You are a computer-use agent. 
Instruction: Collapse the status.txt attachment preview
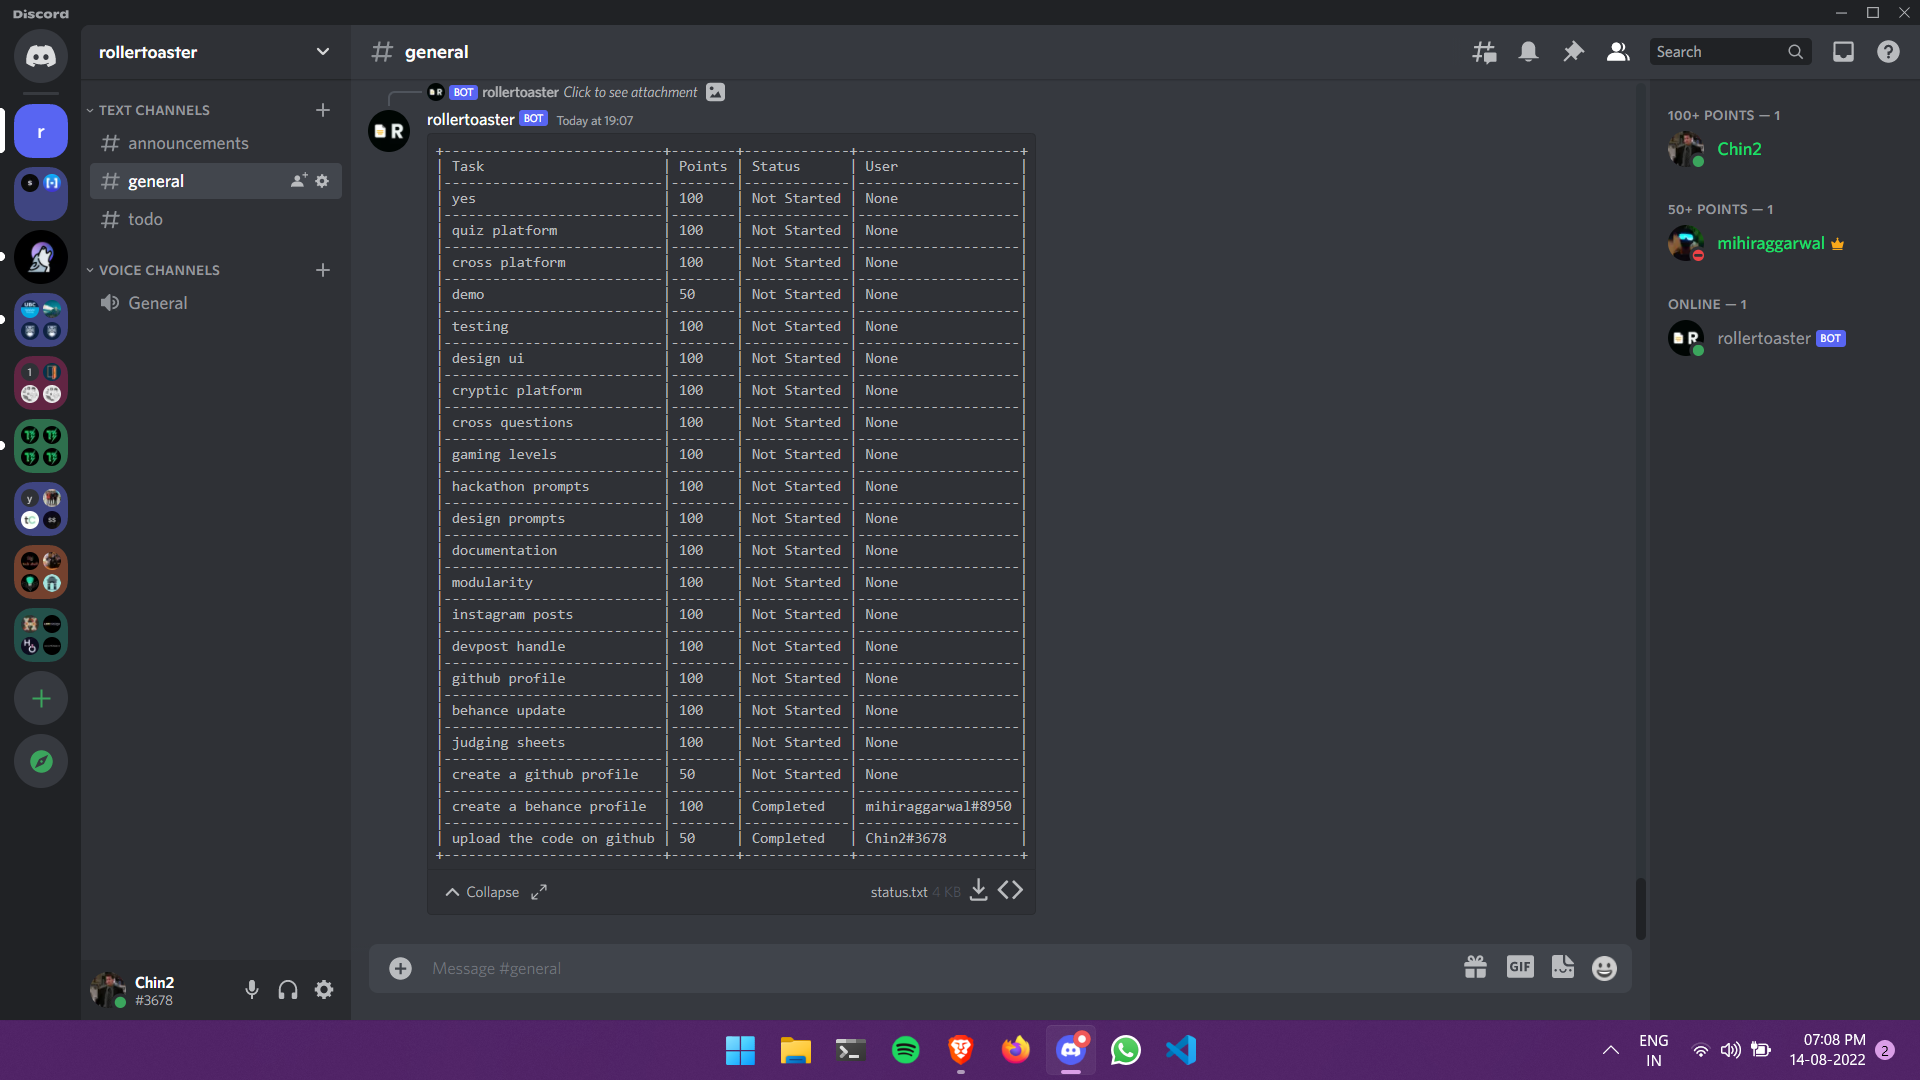482,892
